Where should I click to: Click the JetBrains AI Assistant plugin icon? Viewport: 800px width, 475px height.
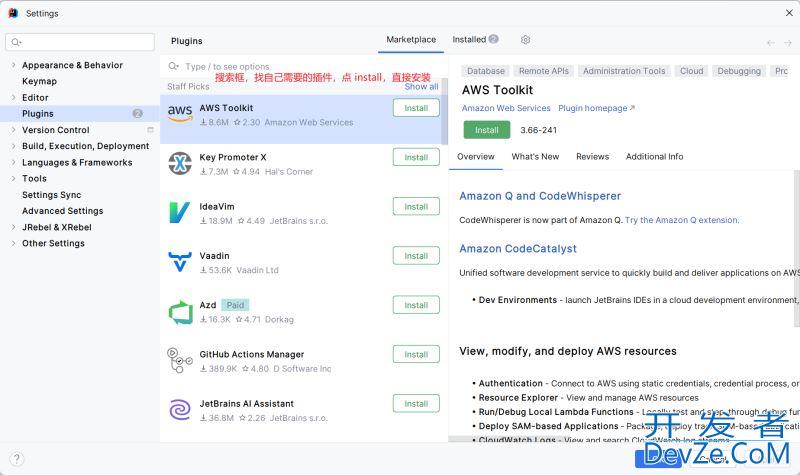180,410
